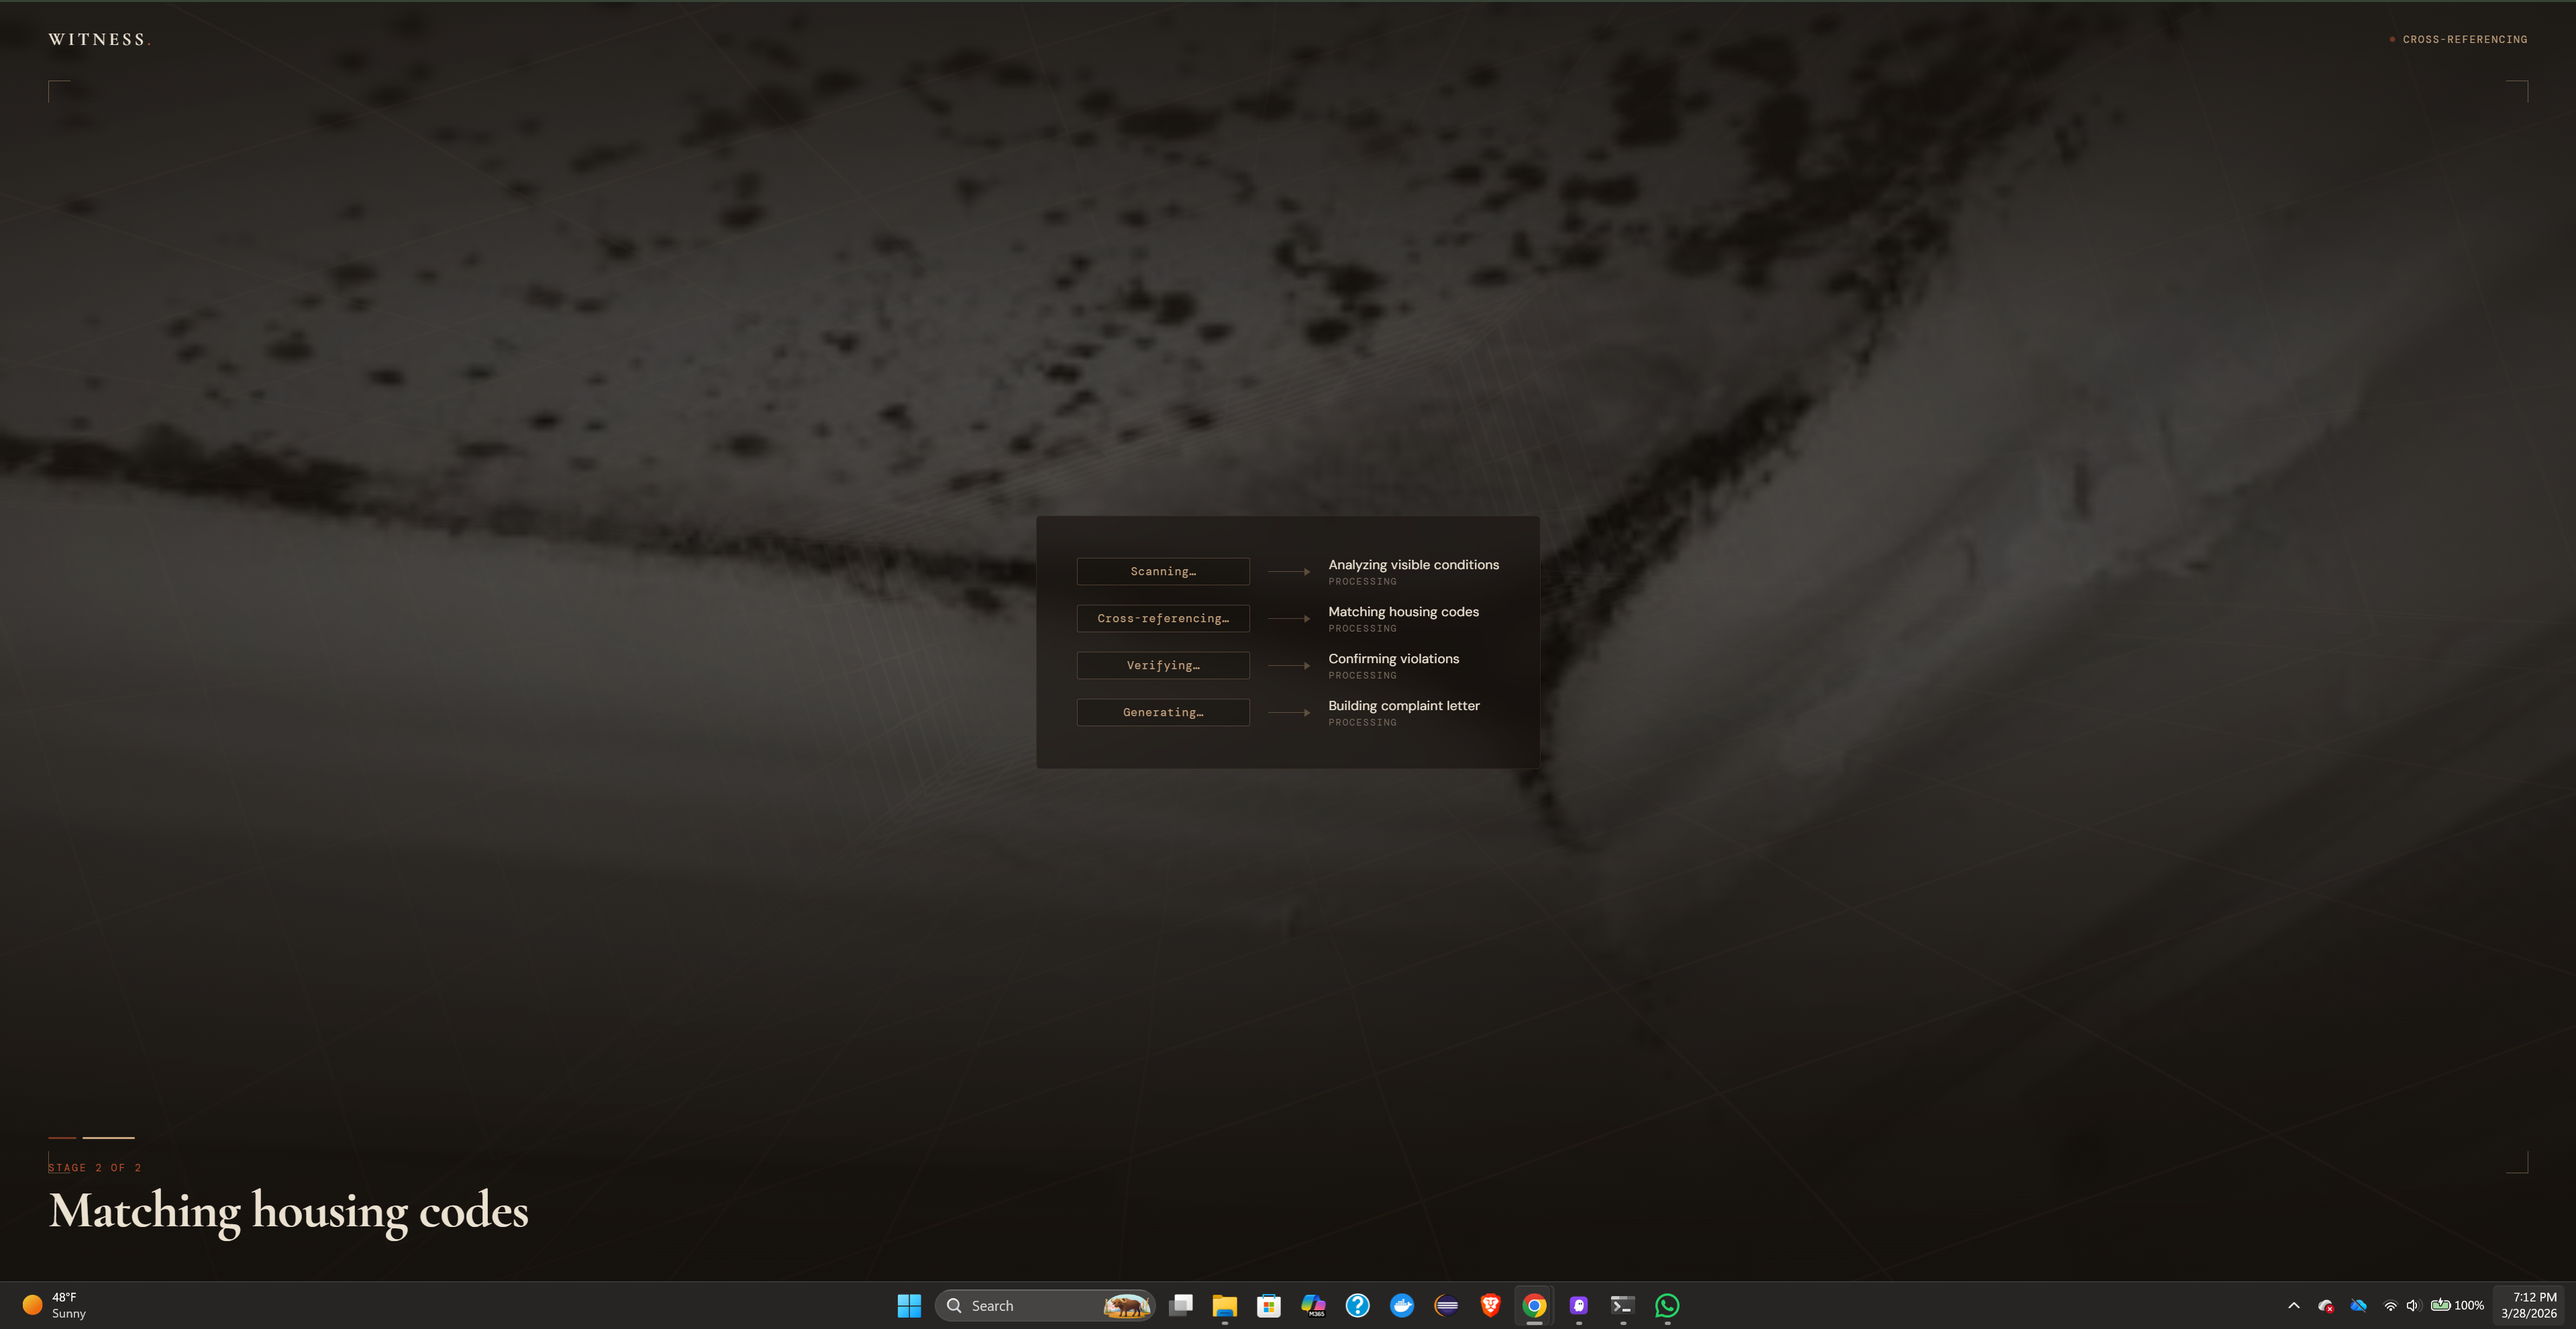Click the Cross-referencing… stage box
Viewport: 2576px width, 1329px height.
coord(1162,618)
